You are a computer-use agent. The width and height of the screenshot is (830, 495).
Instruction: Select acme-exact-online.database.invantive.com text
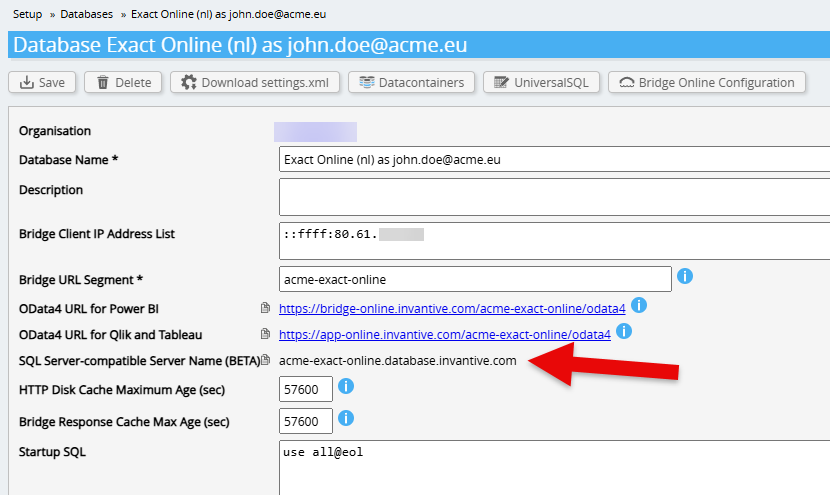pos(398,361)
